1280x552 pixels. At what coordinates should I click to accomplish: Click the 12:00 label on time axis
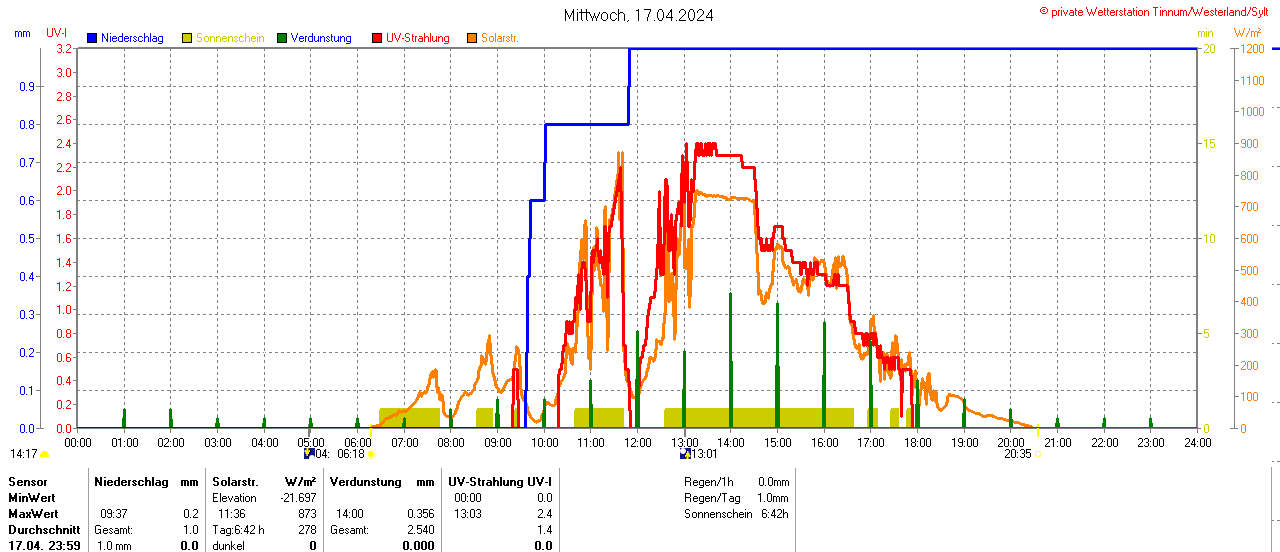click(637, 442)
